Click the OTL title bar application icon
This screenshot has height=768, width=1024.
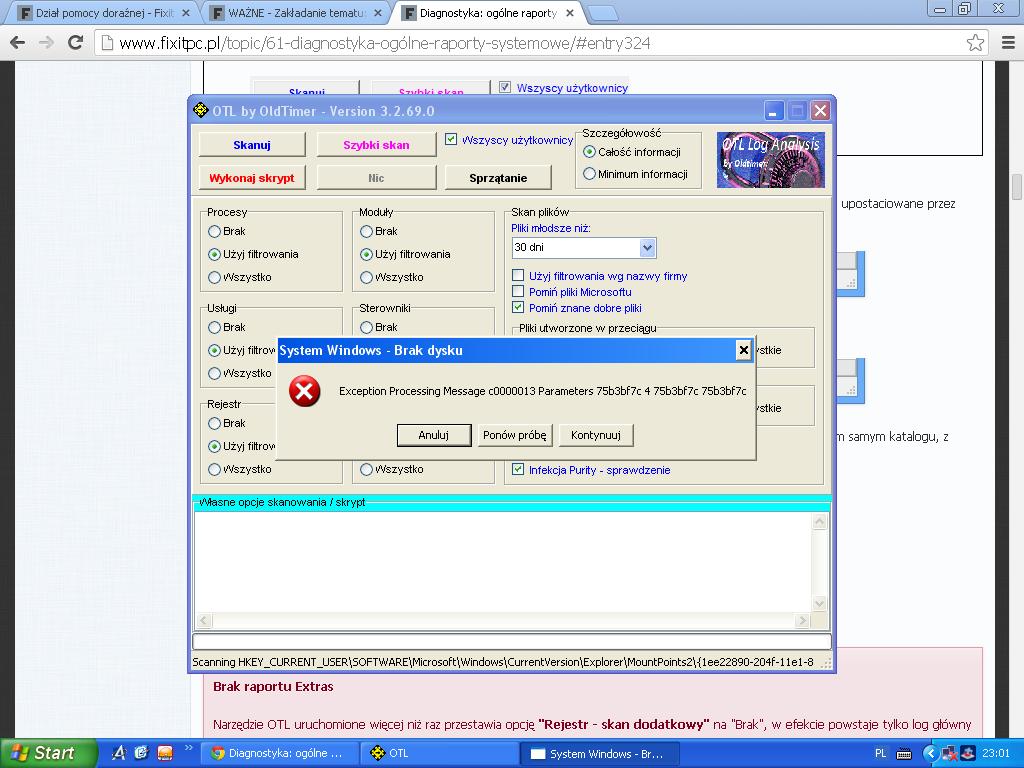coord(200,110)
